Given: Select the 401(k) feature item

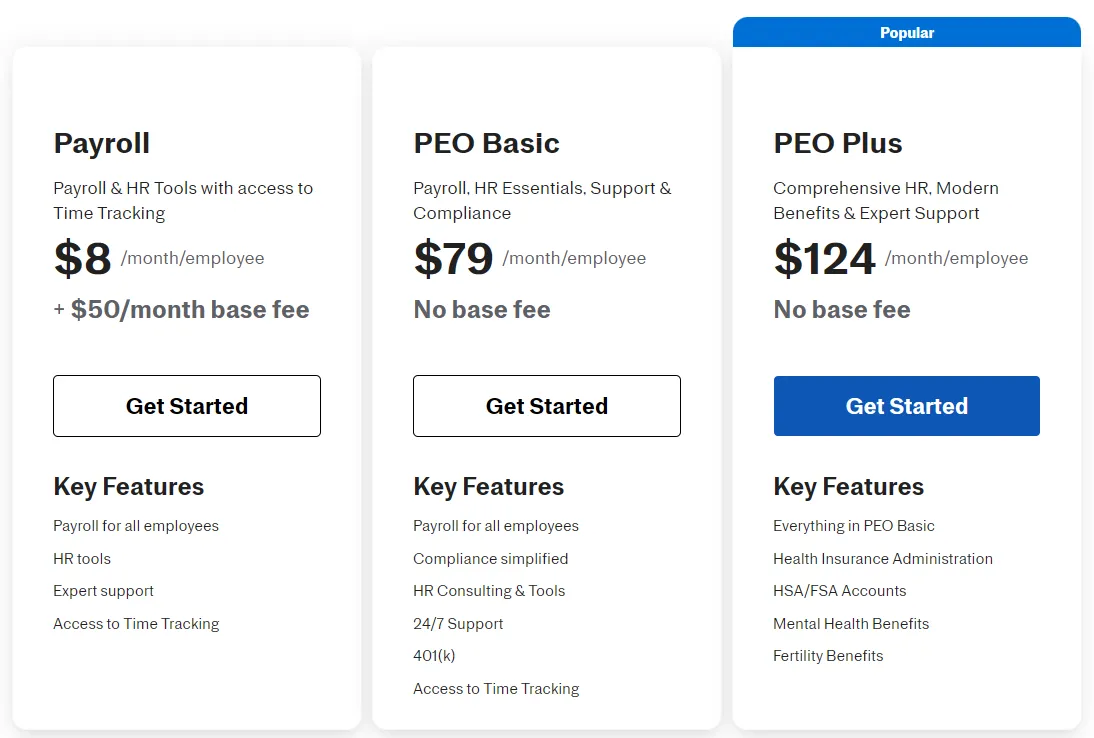Looking at the screenshot, I should [434, 656].
